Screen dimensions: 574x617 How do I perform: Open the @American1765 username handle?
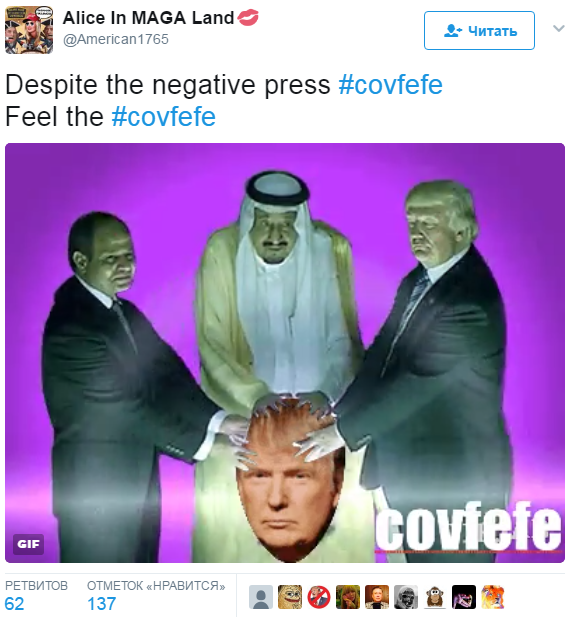116,39
